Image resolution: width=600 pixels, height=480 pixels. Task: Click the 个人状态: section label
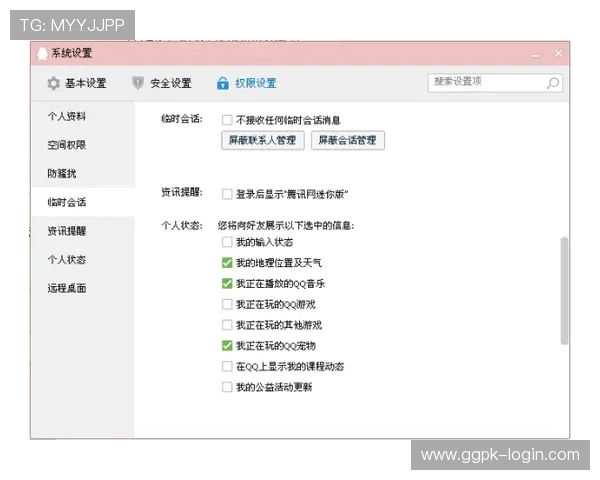[182, 225]
